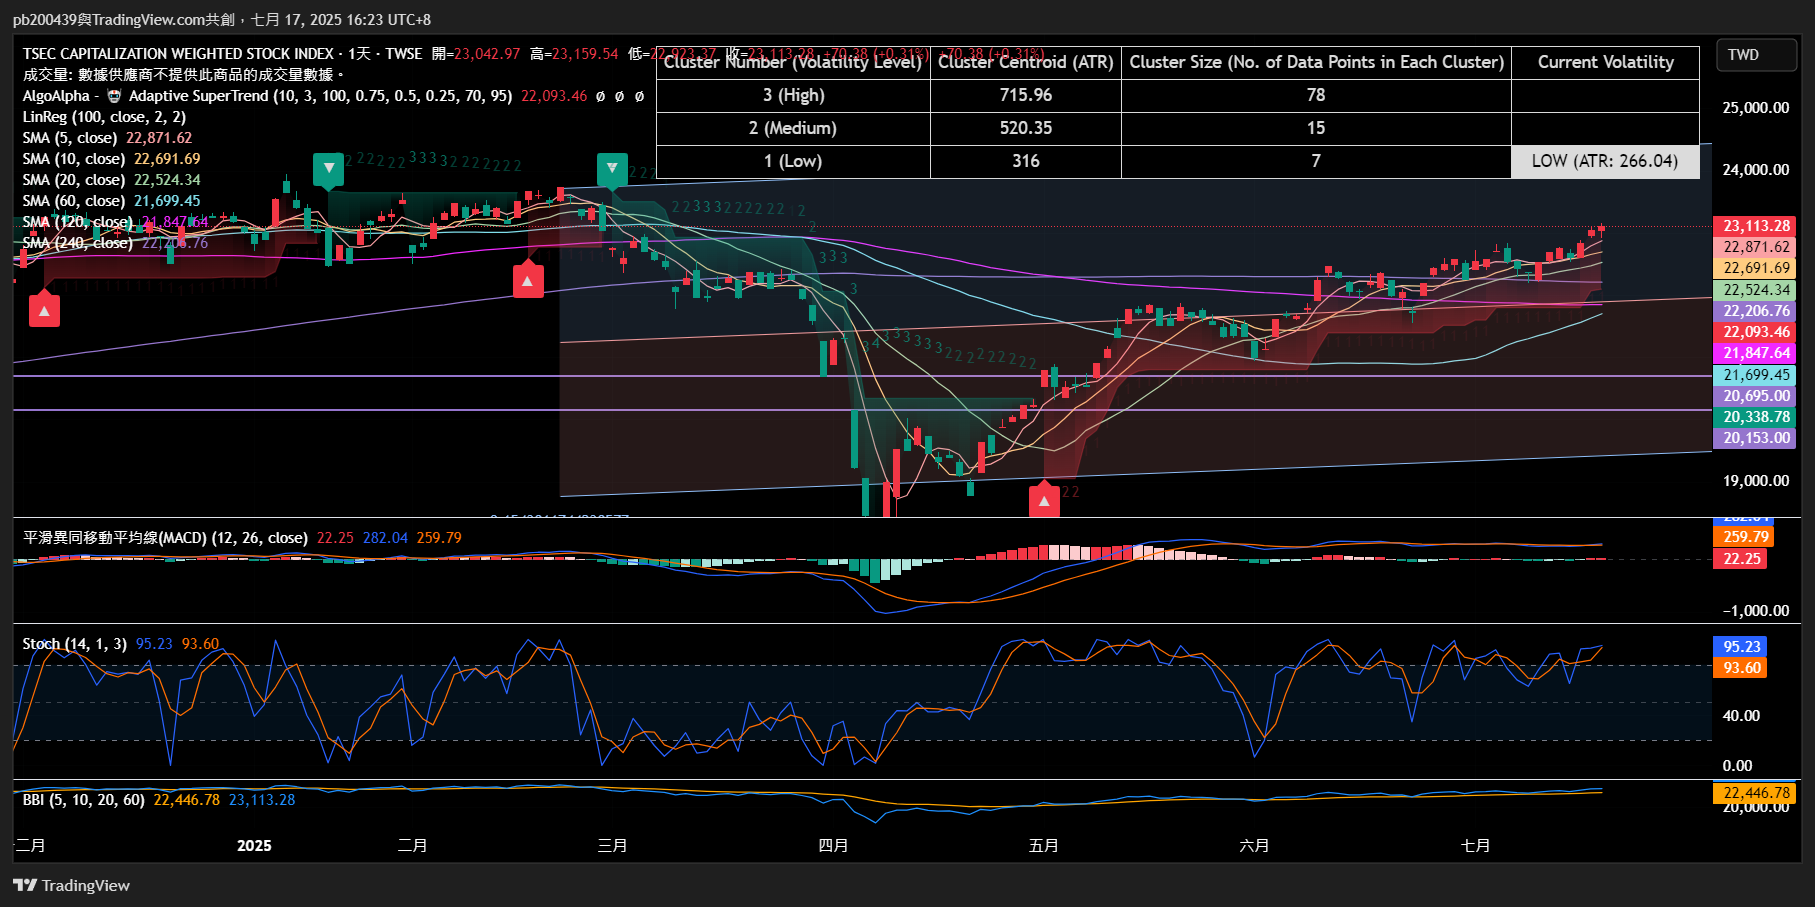Screen dimensions: 1815x907
Task: Click the 22,871.62 price axis label
Action: point(1756,247)
